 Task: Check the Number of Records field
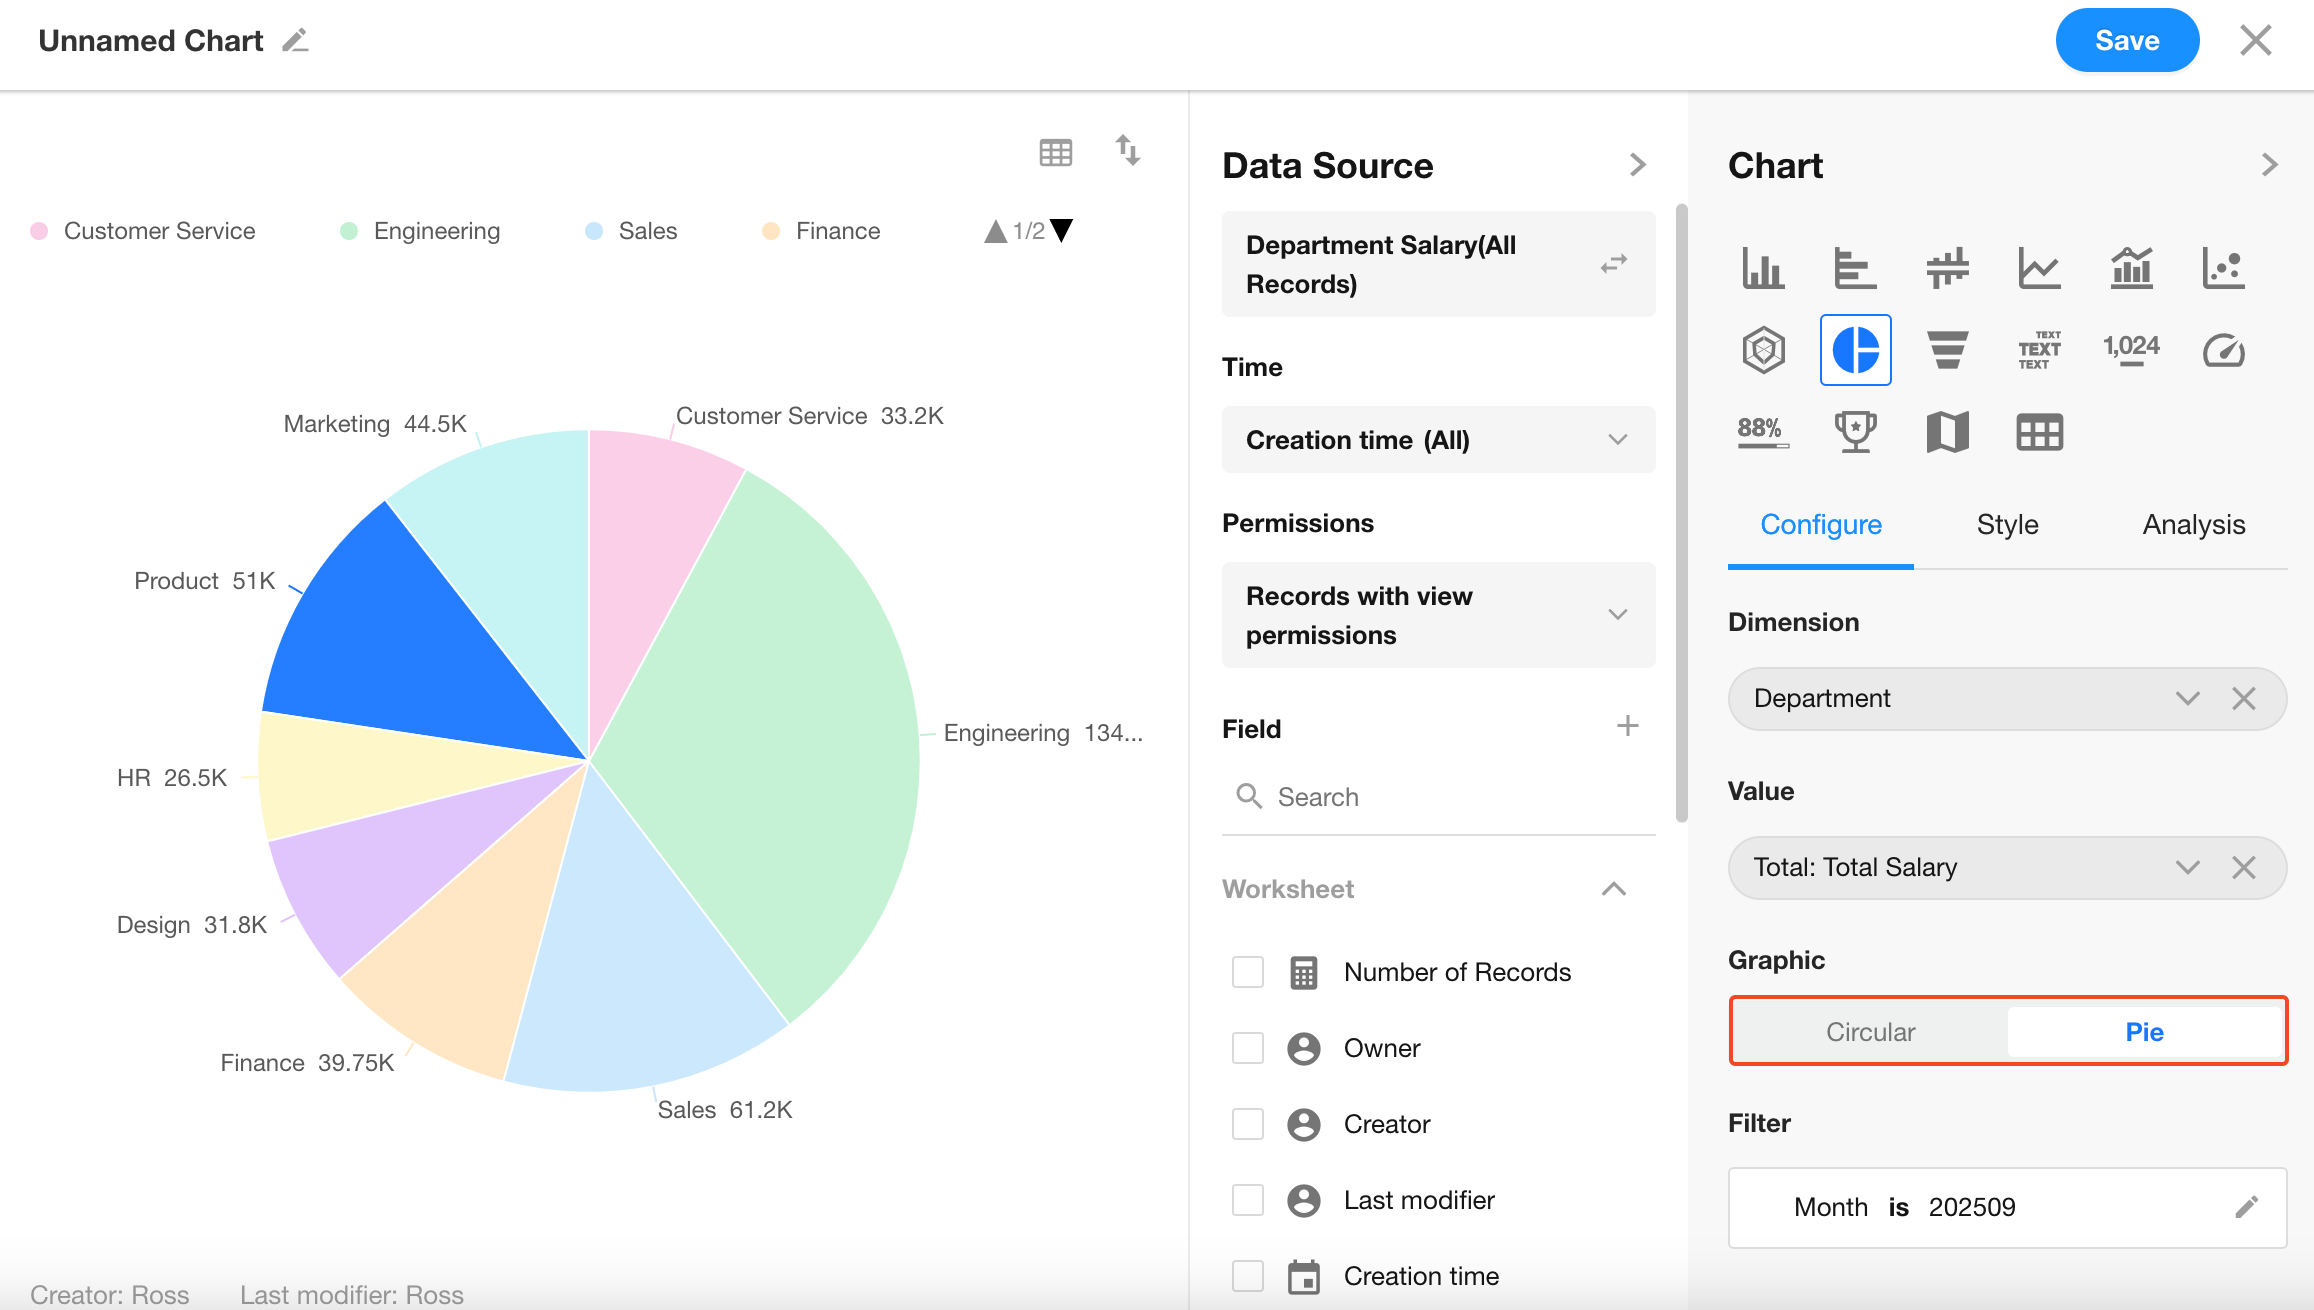pyautogui.click(x=1248, y=972)
